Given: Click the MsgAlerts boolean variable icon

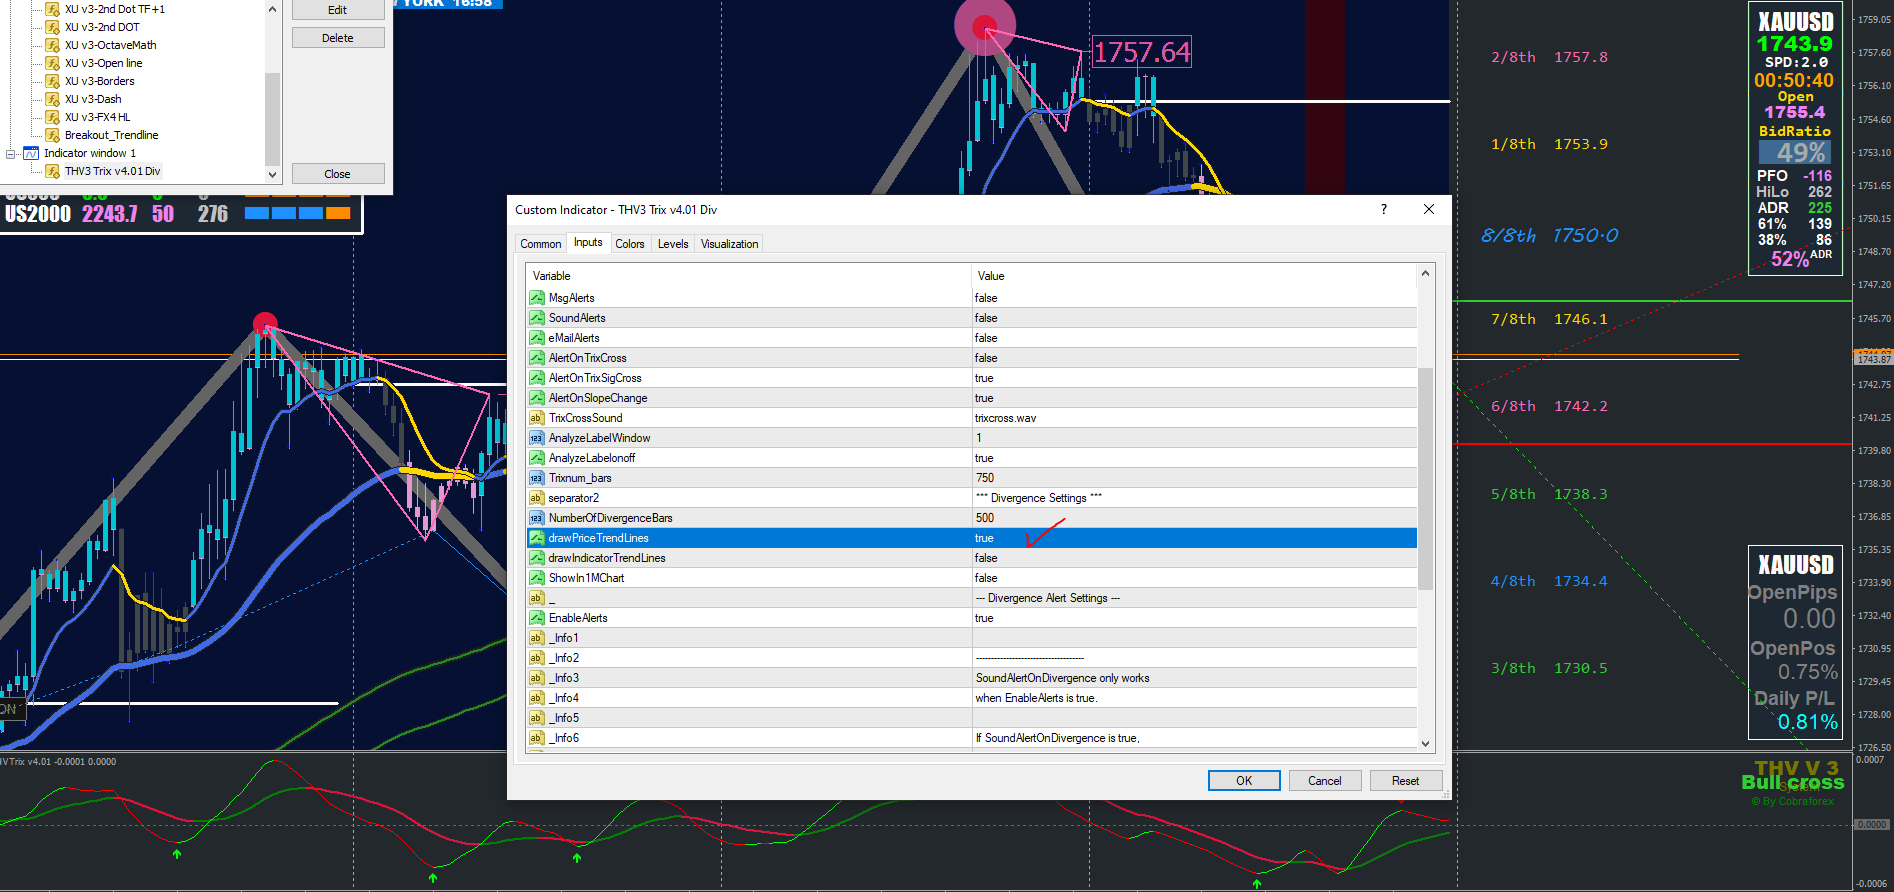Looking at the screenshot, I should click(537, 298).
